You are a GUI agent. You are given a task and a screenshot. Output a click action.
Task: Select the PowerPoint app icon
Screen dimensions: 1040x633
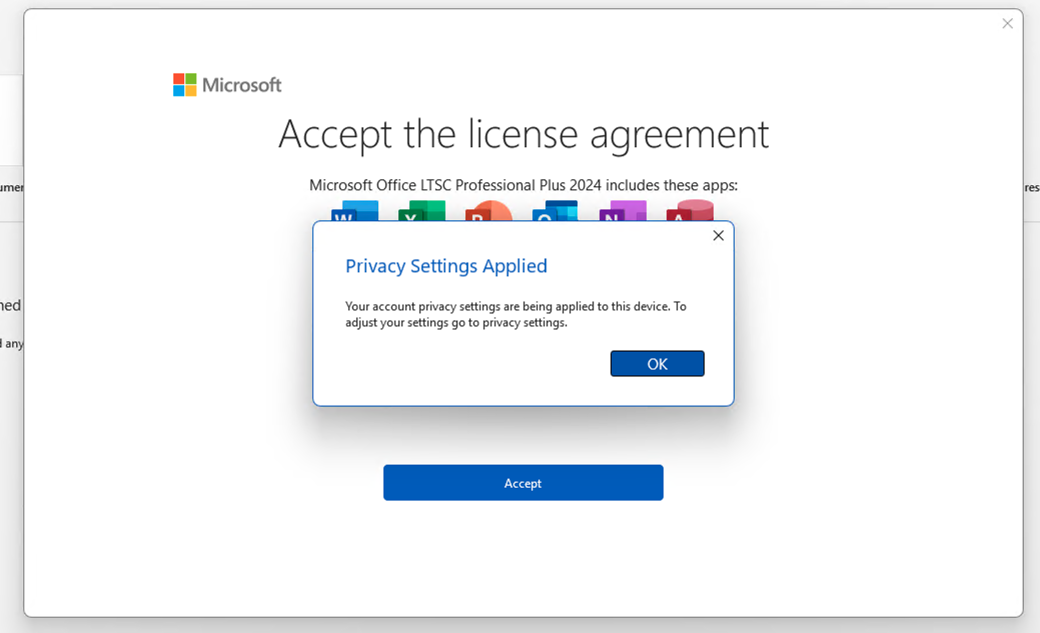487,213
